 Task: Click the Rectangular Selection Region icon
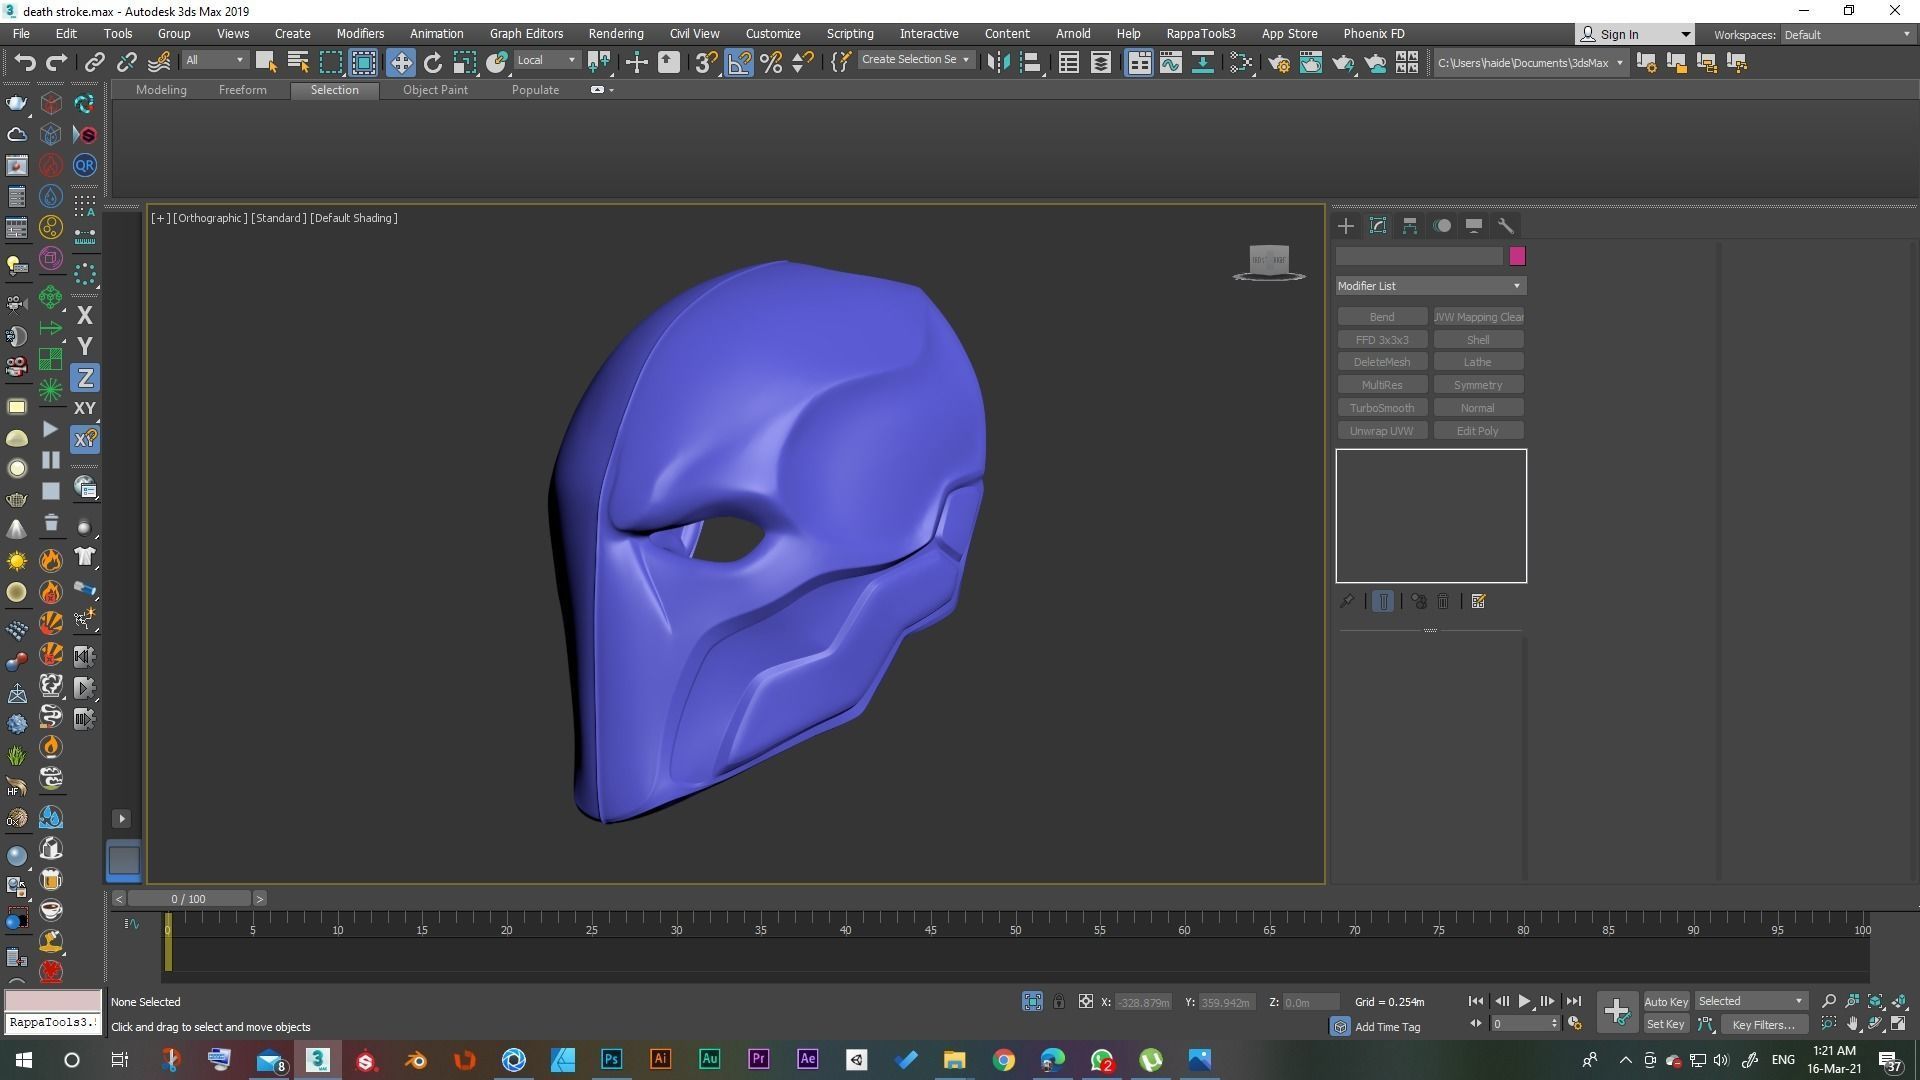coord(331,63)
